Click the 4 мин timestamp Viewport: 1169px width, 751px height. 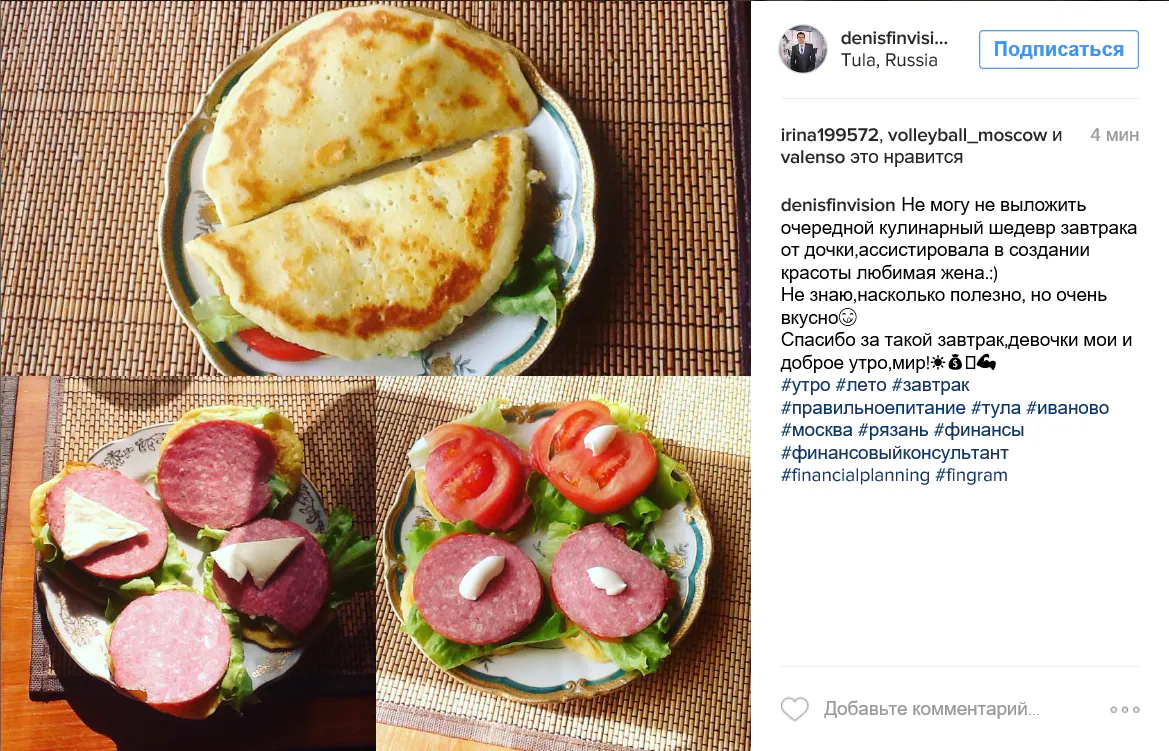pyautogui.click(x=1115, y=135)
